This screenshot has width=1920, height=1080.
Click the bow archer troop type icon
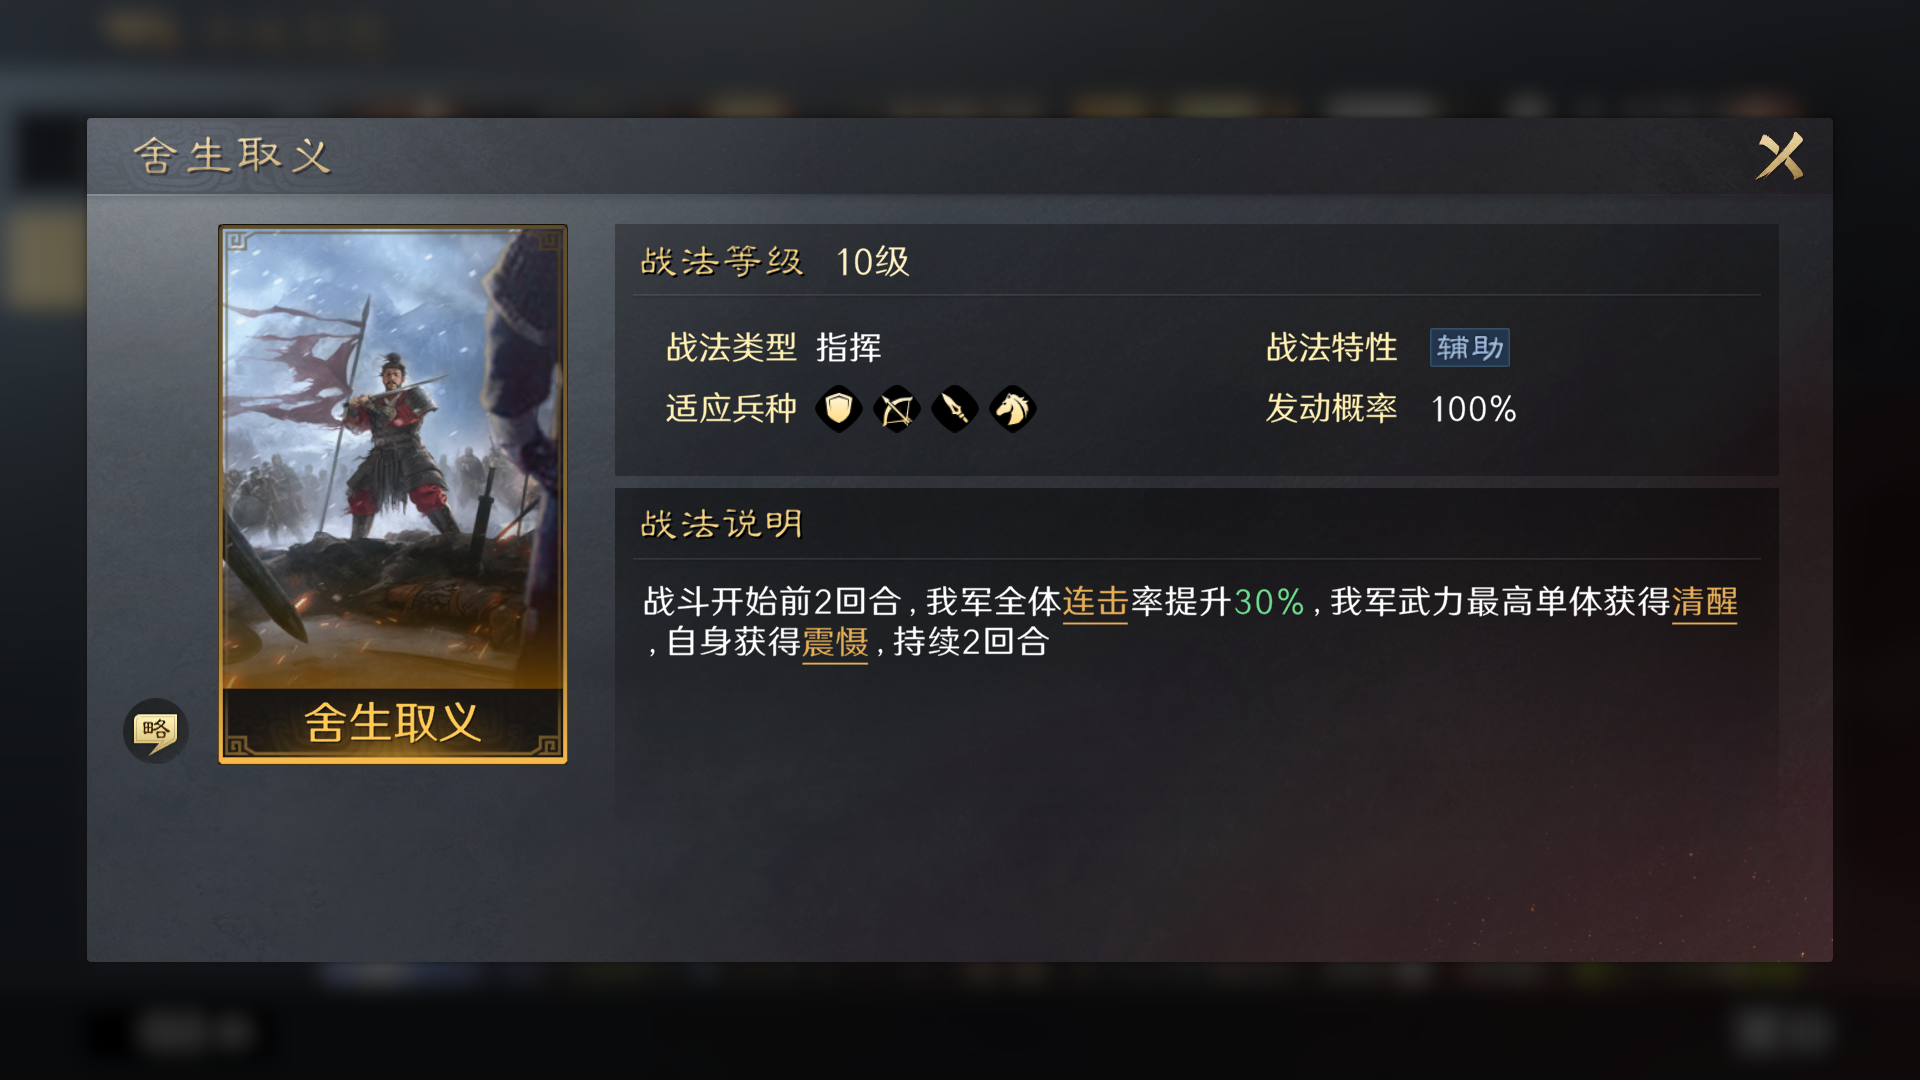pos(896,408)
